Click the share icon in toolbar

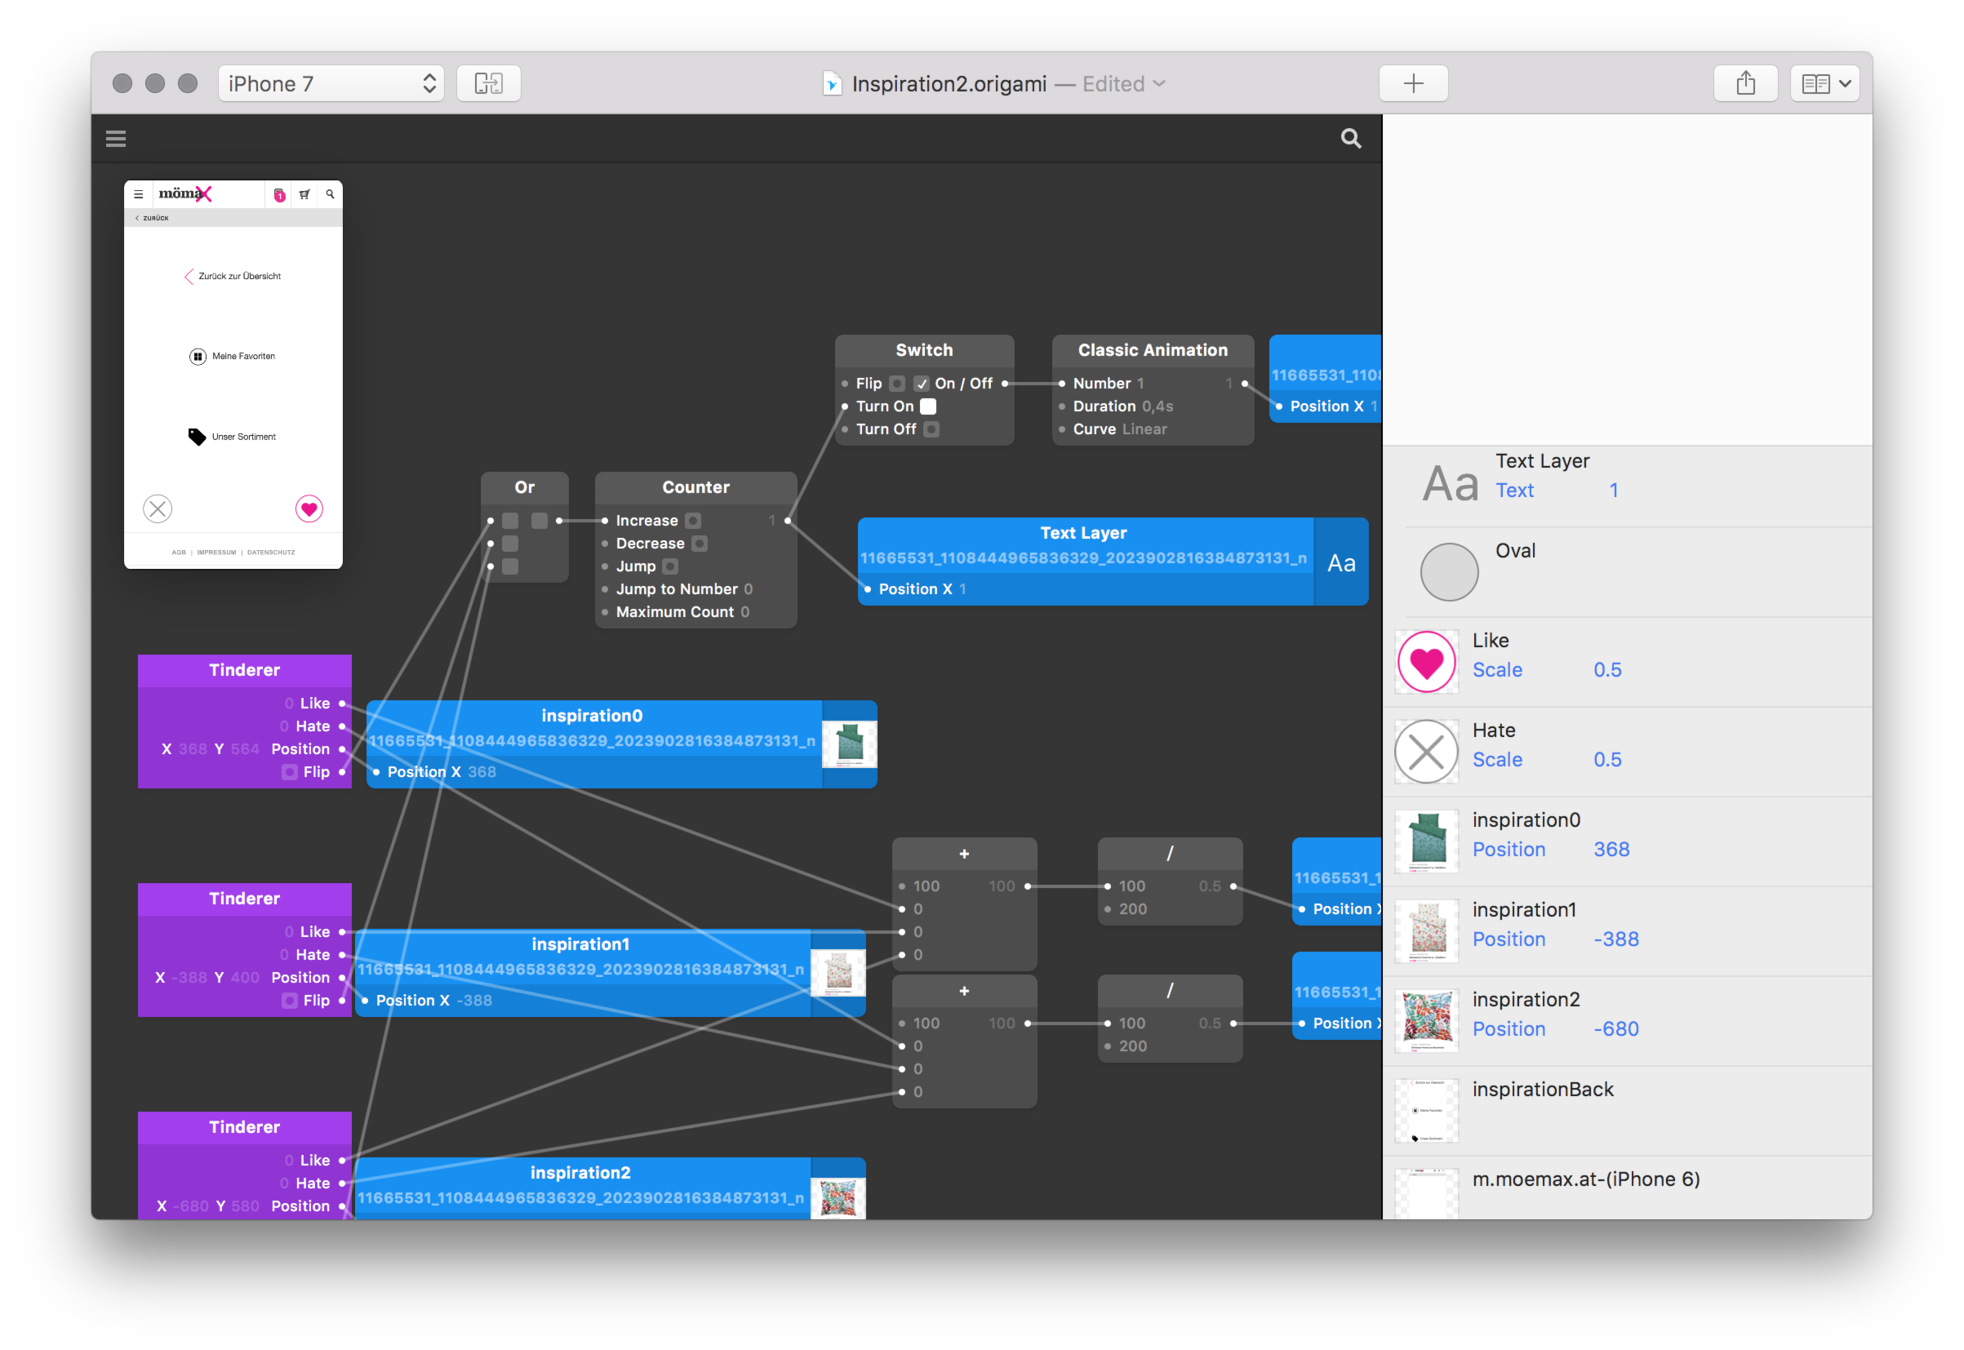pyautogui.click(x=1745, y=83)
